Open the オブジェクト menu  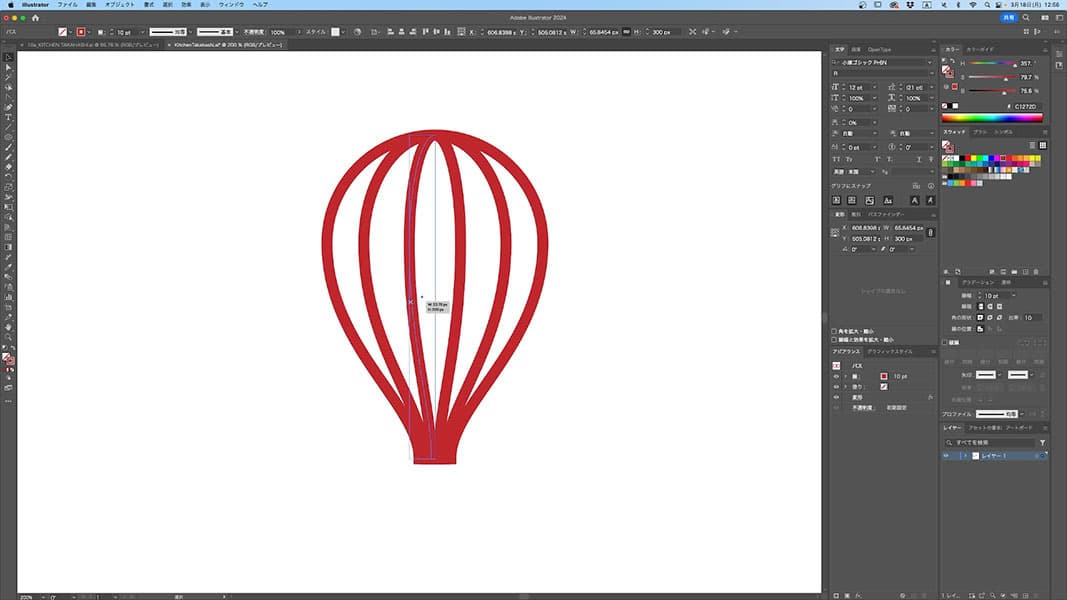point(118,5)
